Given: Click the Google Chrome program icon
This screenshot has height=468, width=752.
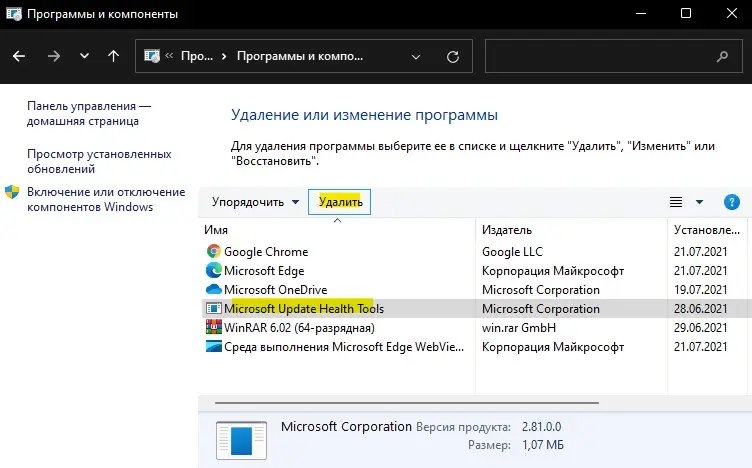Looking at the screenshot, I should pyautogui.click(x=213, y=252).
